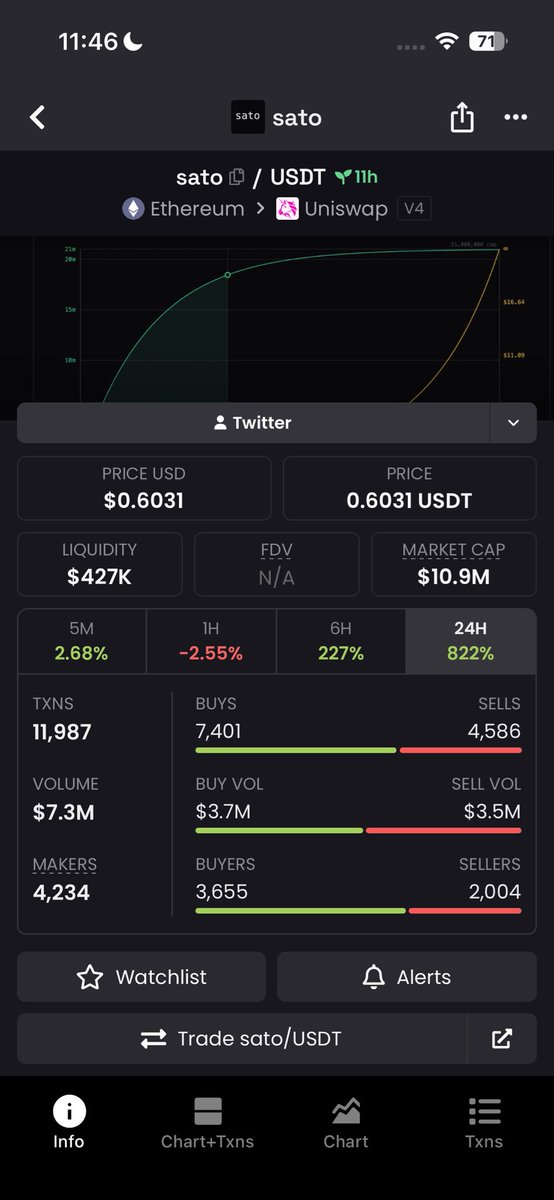The height and width of the screenshot is (1200, 554).
Task: Tap the Ethereum chain icon
Action: tap(133, 208)
